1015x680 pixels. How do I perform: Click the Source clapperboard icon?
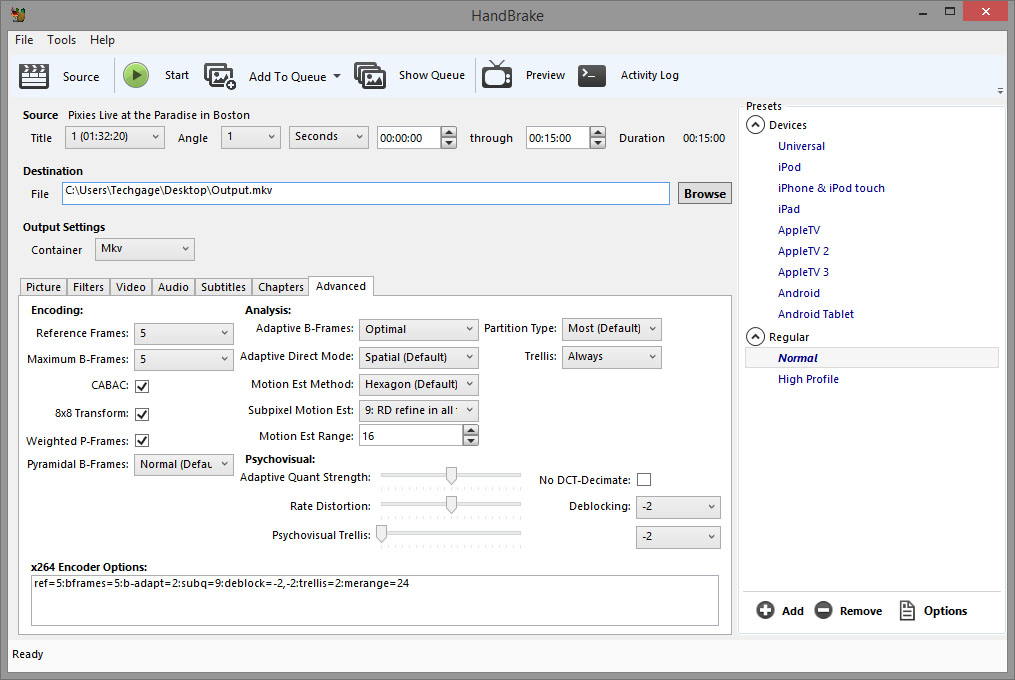34,76
